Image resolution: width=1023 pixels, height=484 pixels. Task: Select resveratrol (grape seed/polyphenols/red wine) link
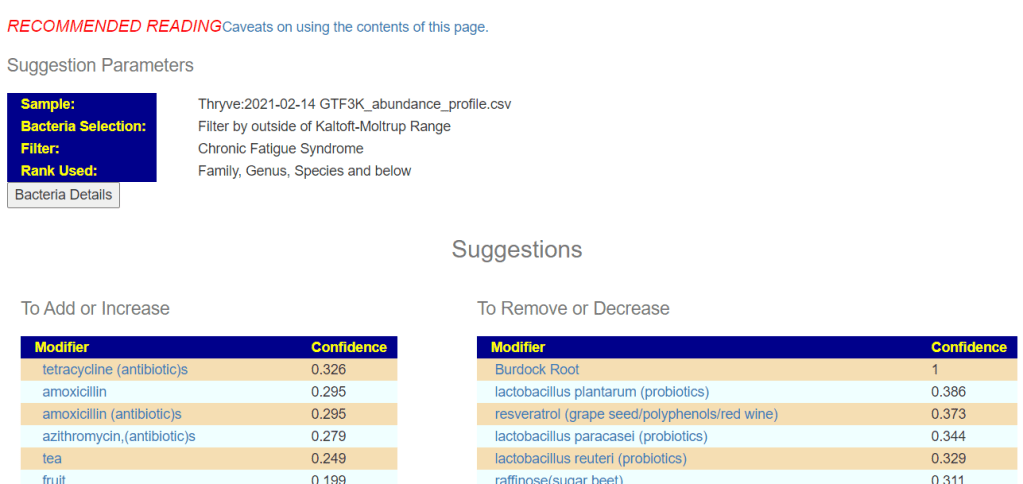636,414
